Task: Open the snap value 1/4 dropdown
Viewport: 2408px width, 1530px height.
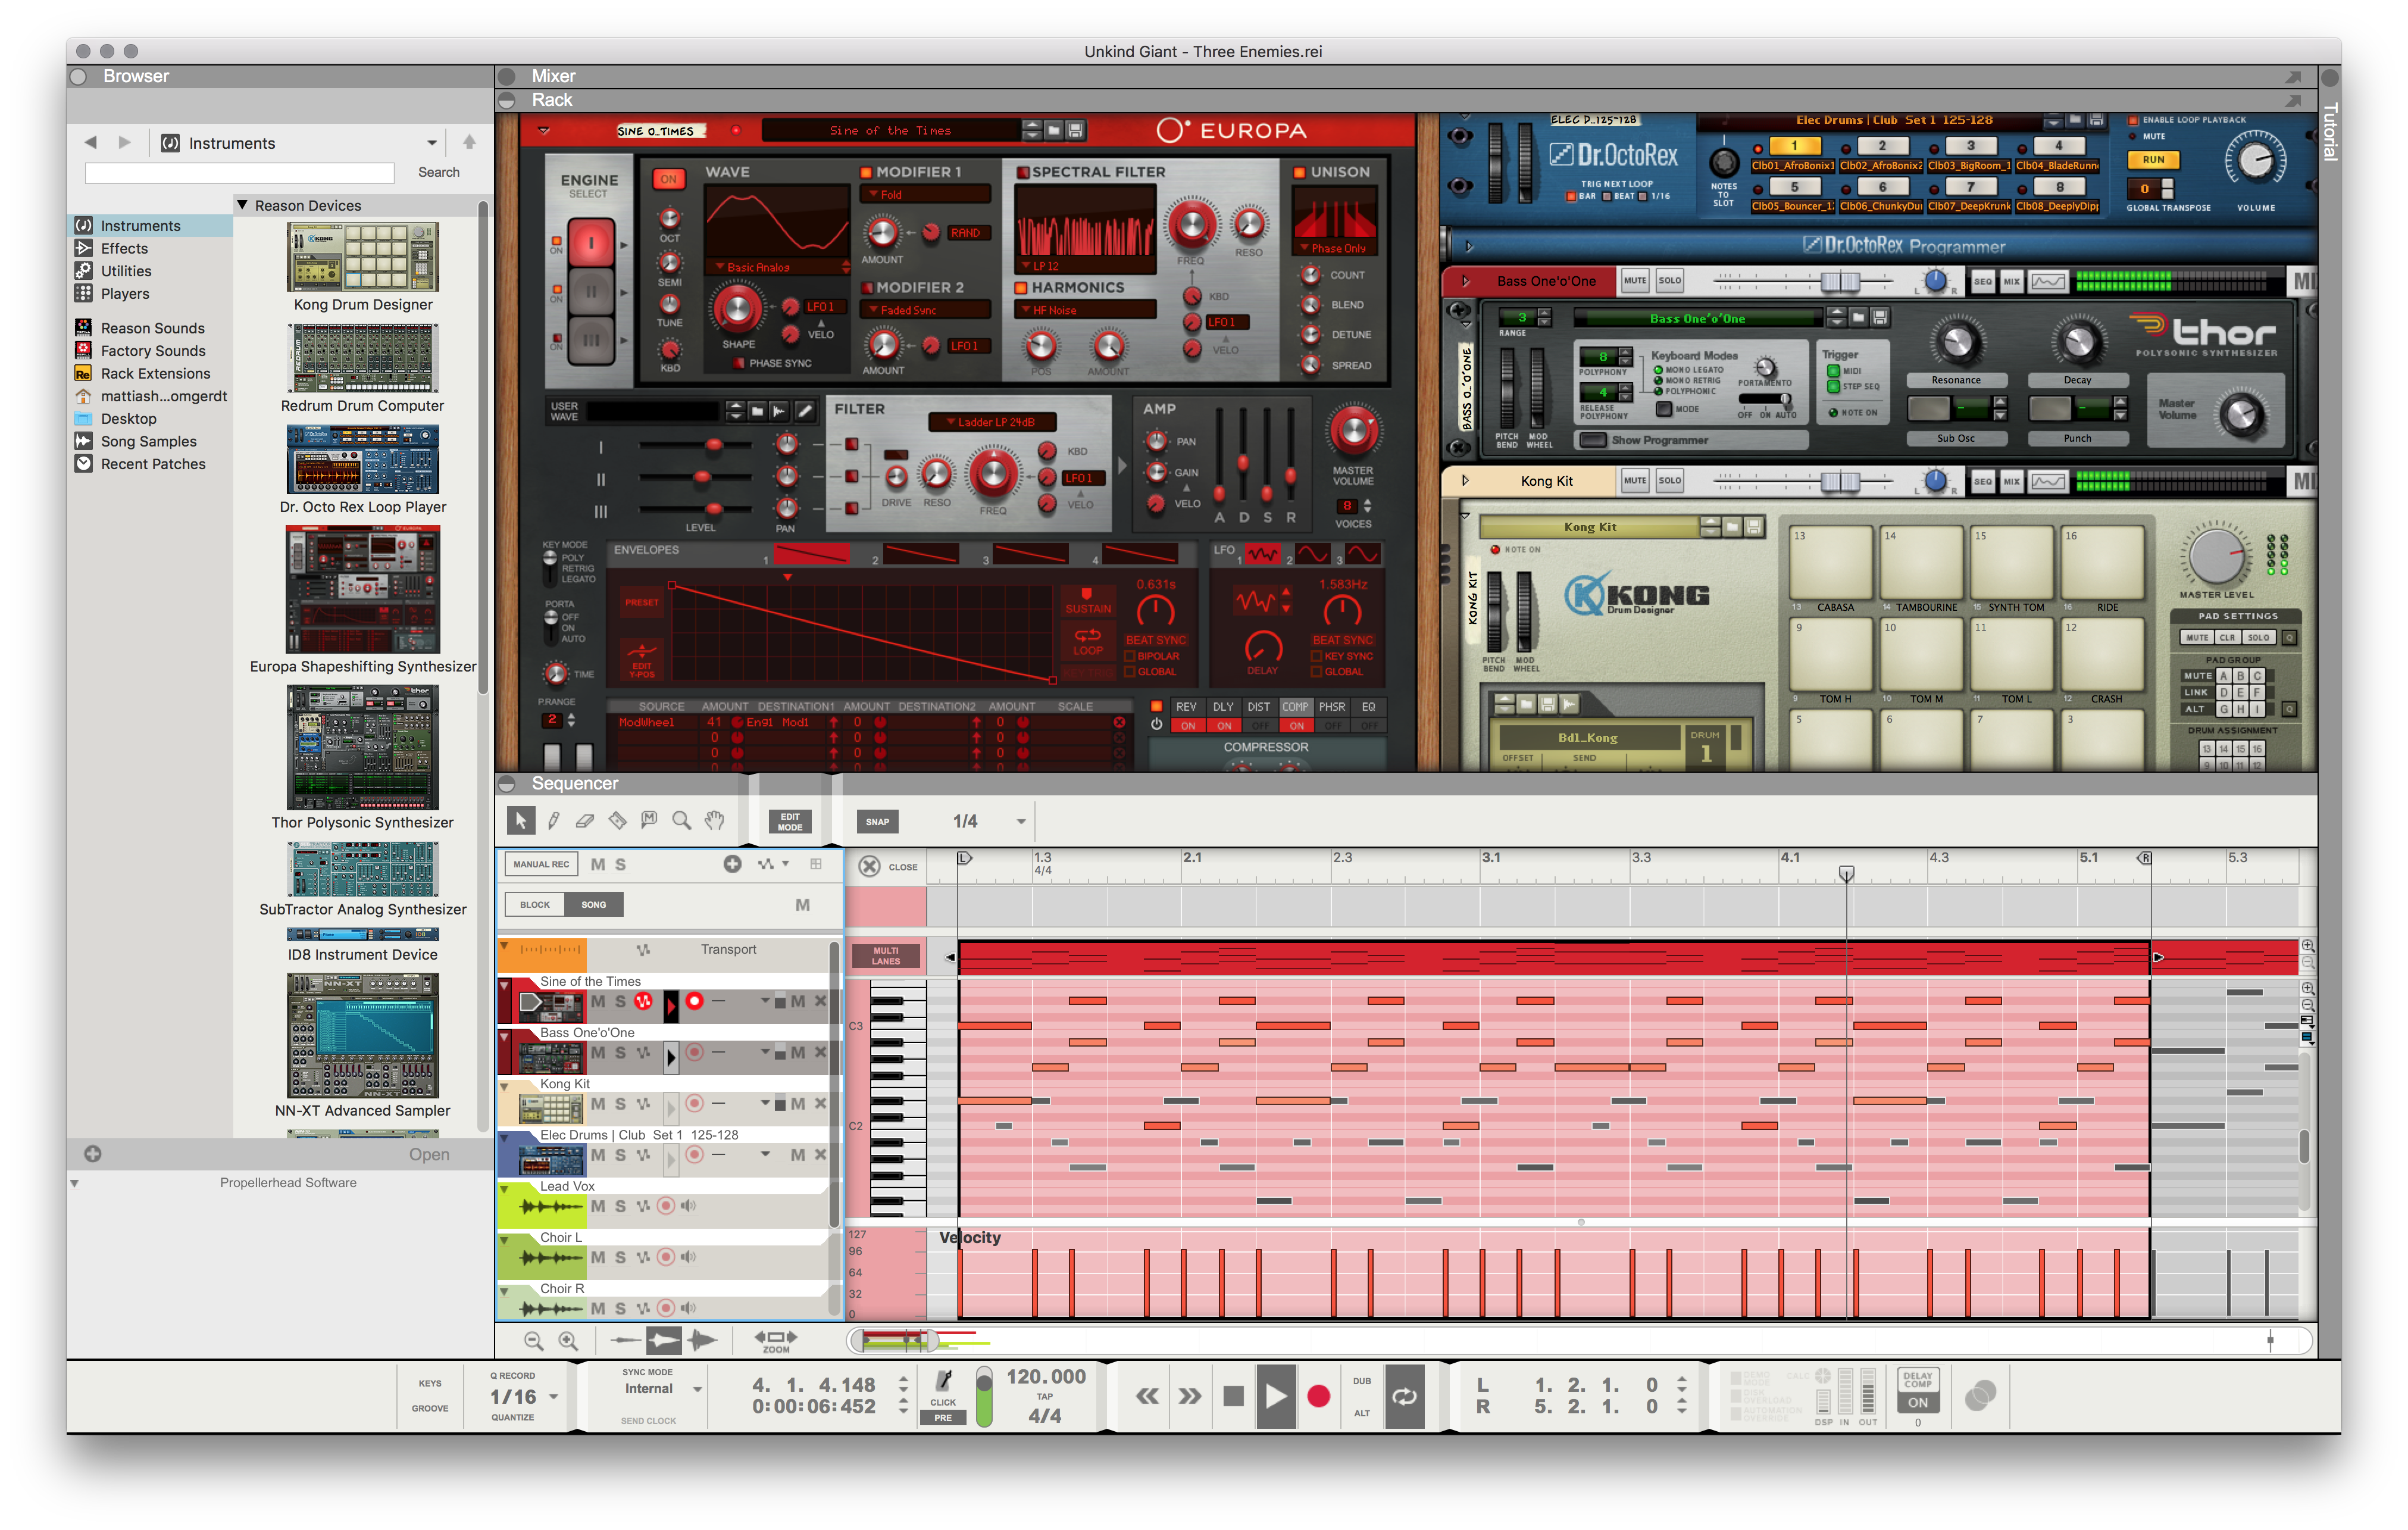Action: click(x=1021, y=822)
